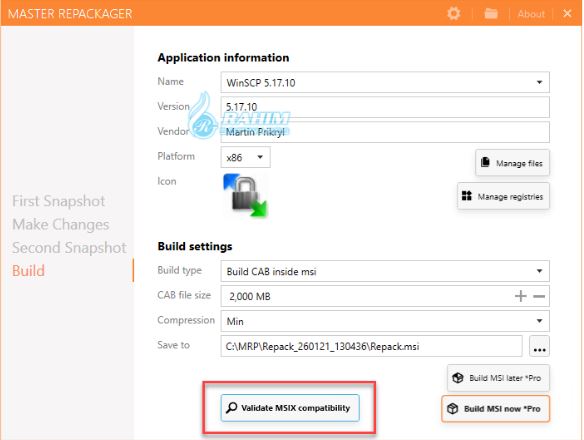This screenshot has height=440, width=584.
Task: Open the Platform x86 dropdown
Action: click(245, 157)
